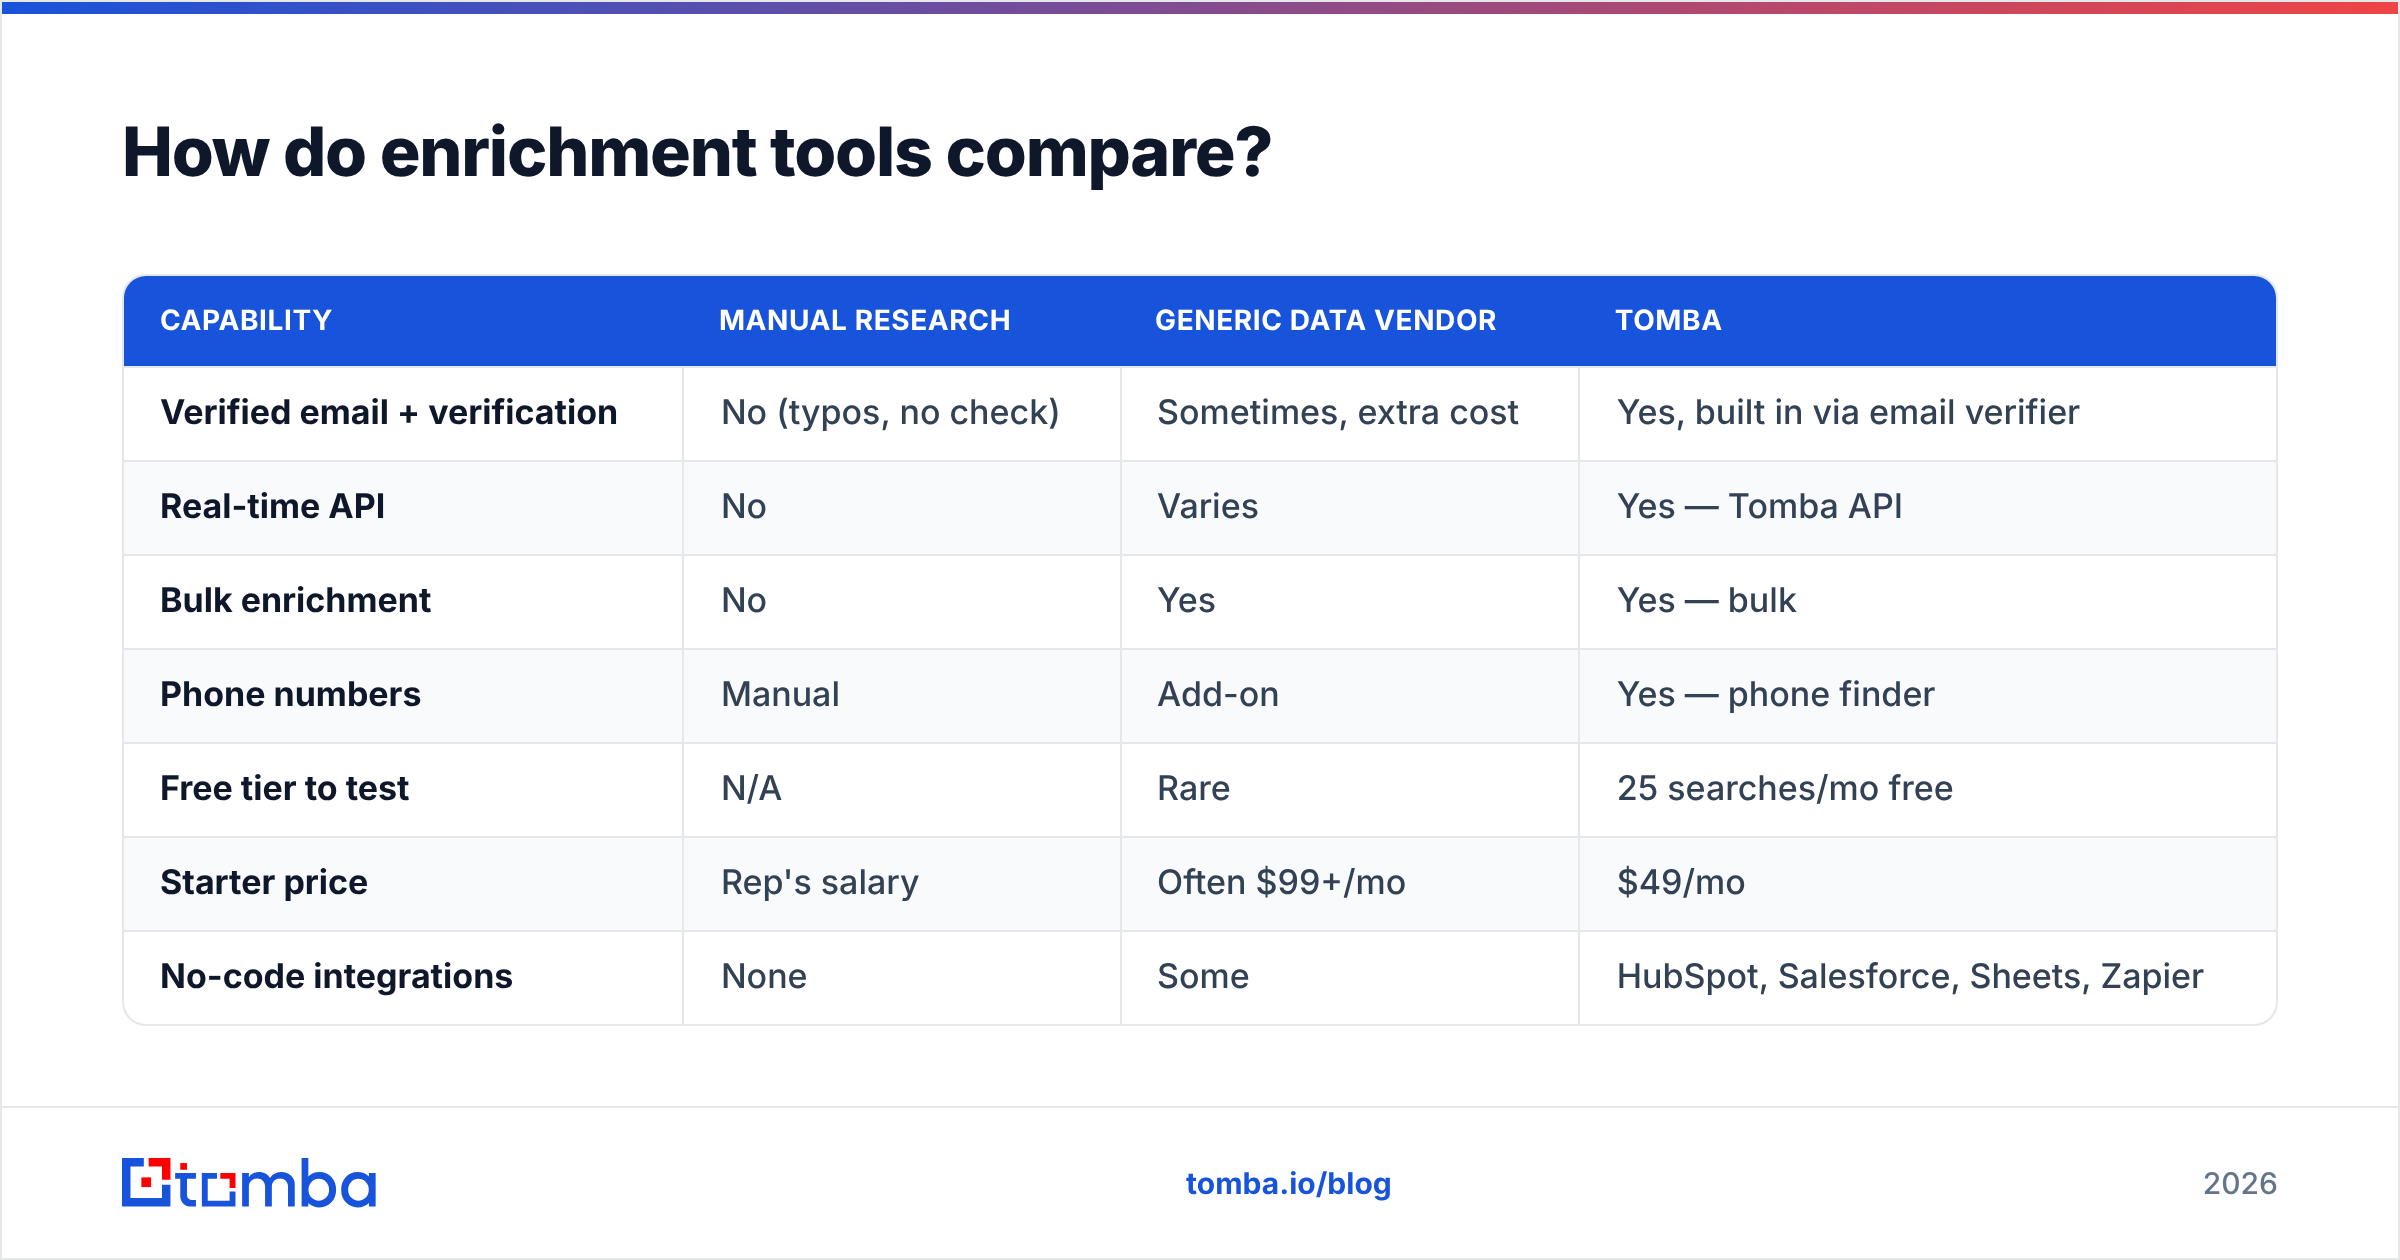
Task: Click the 'Sometimes, extra cost' cell
Action: [x=1338, y=412]
